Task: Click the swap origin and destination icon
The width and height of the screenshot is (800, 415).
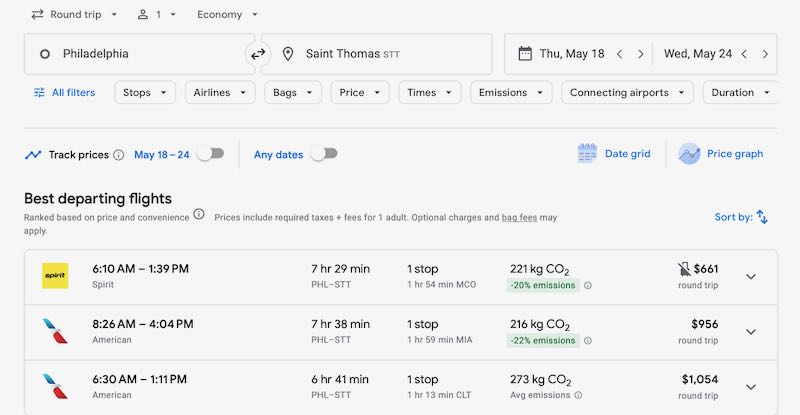Action: (x=258, y=54)
